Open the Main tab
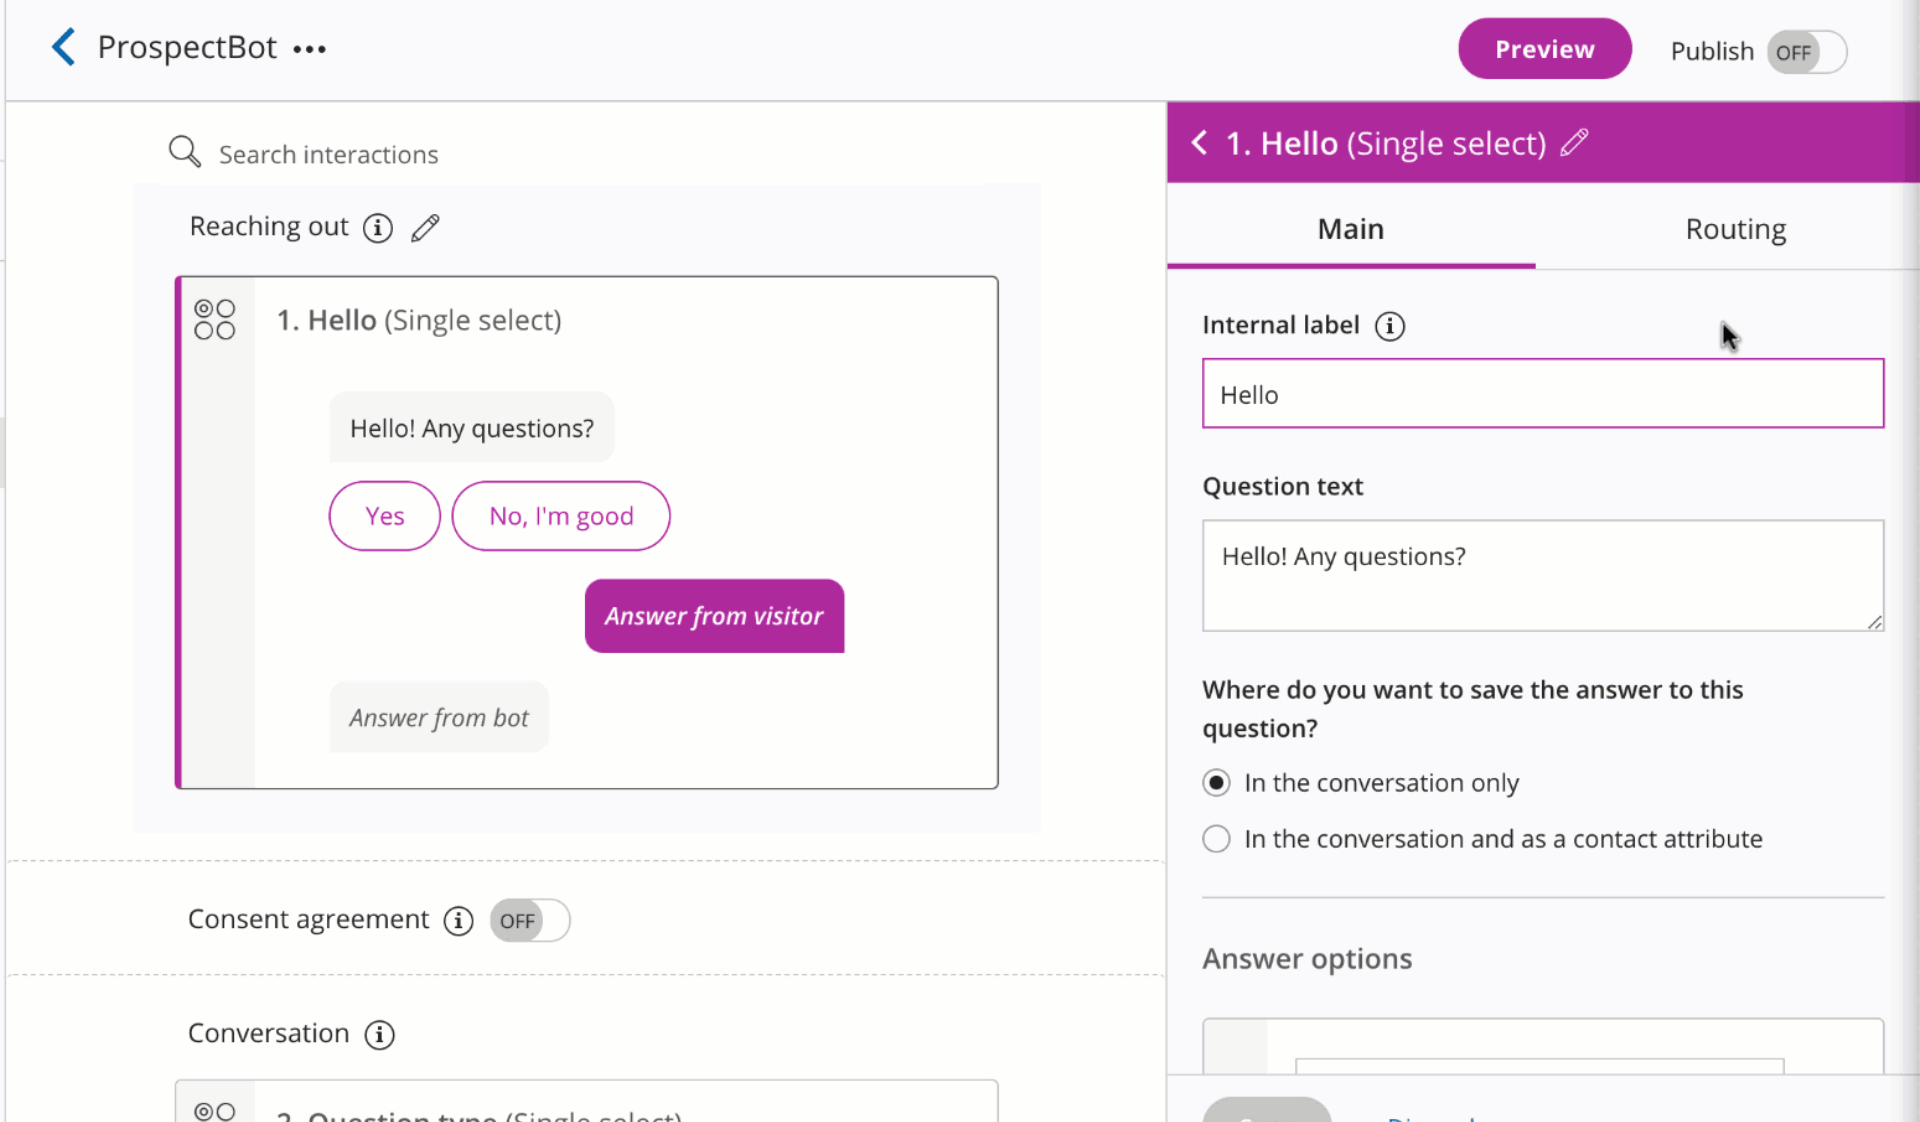This screenshot has width=1920, height=1122. [x=1351, y=229]
